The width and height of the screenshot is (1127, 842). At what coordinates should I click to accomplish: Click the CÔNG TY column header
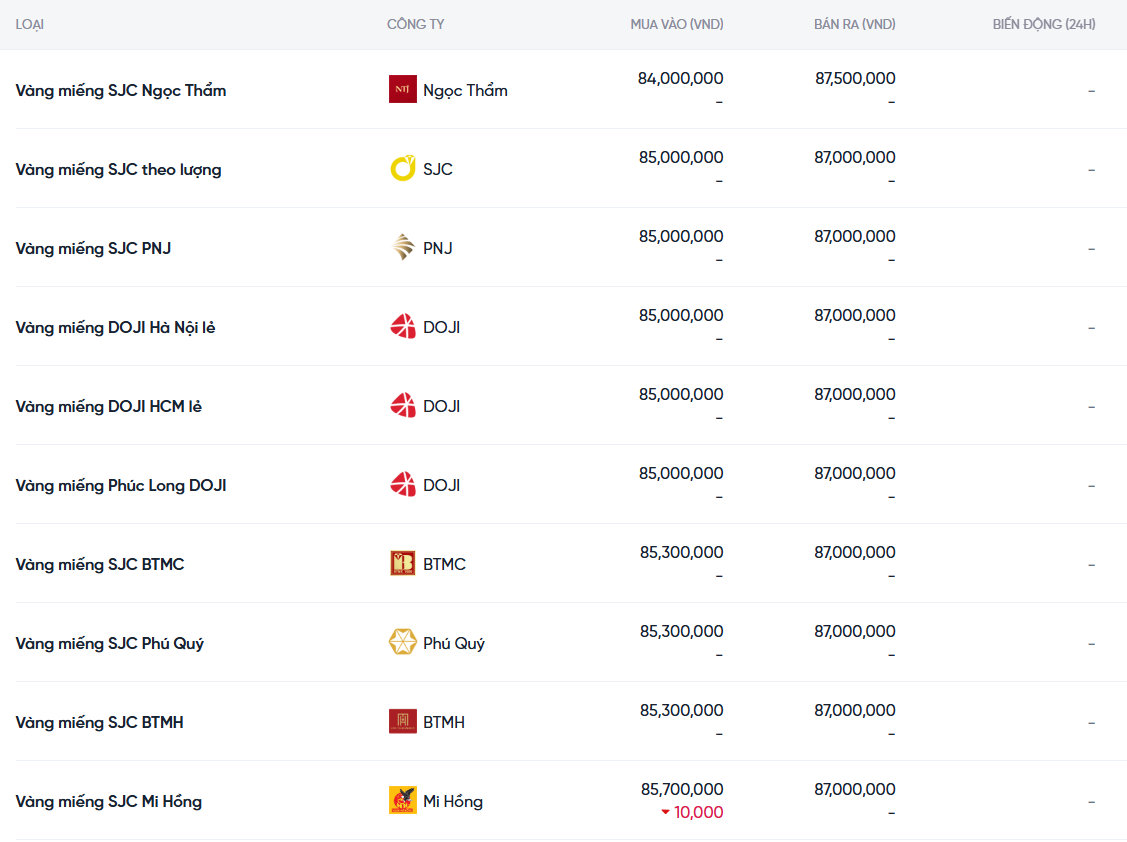point(415,24)
